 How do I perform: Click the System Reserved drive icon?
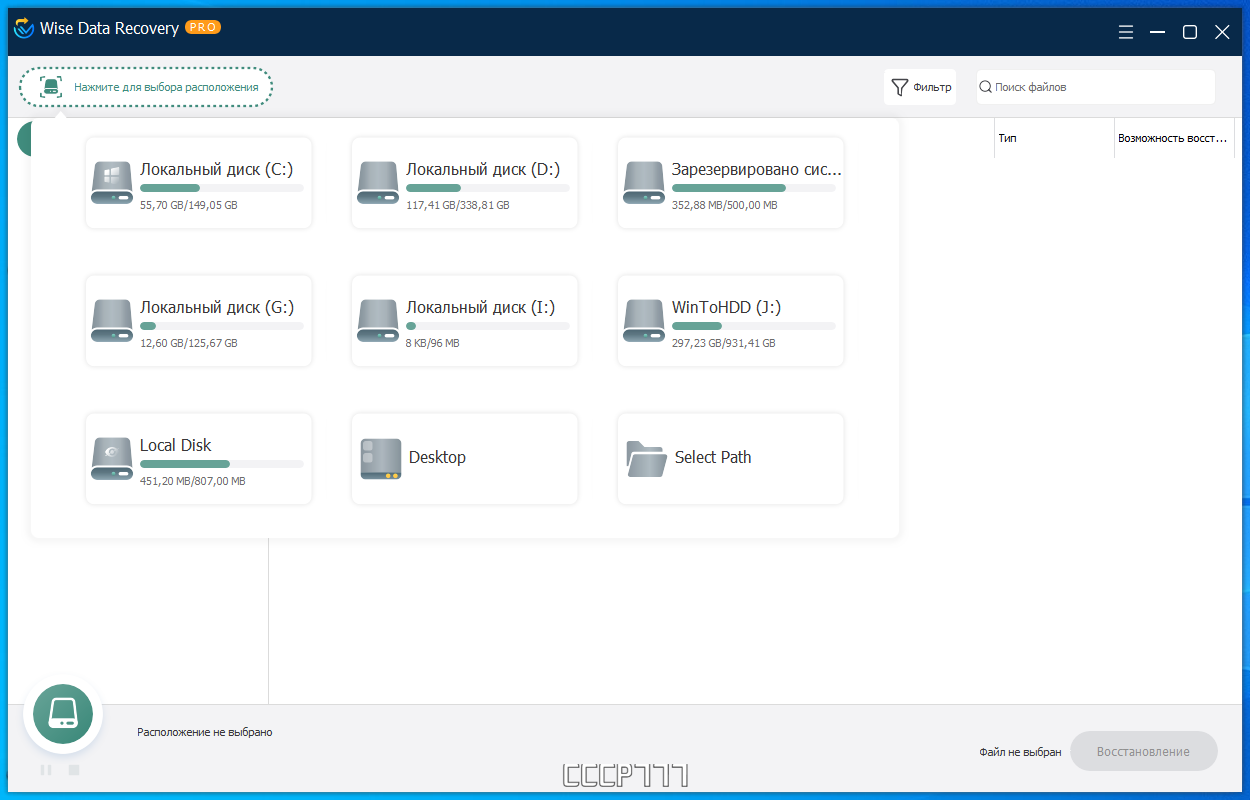point(643,183)
